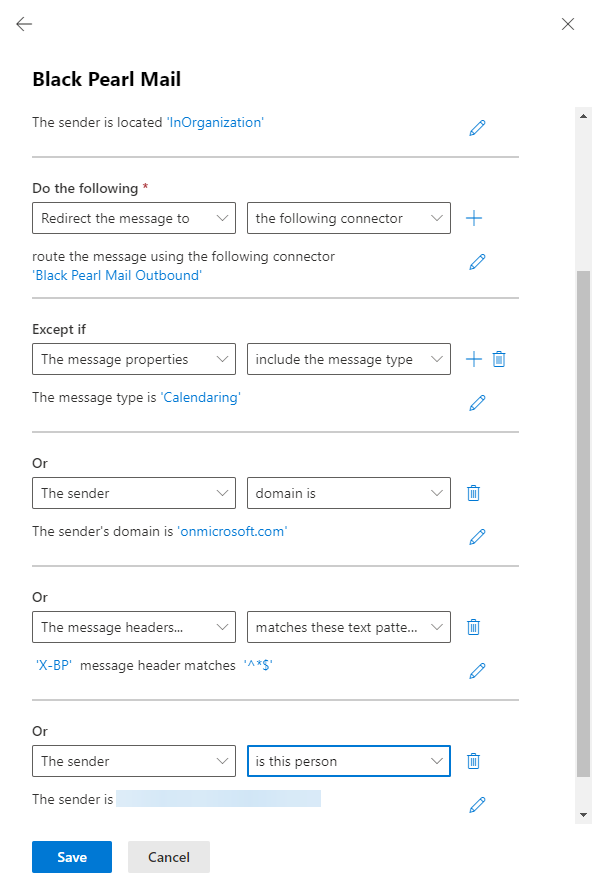This screenshot has height=889, width=592.
Task: Delete the message headers exception
Action: tap(473, 627)
